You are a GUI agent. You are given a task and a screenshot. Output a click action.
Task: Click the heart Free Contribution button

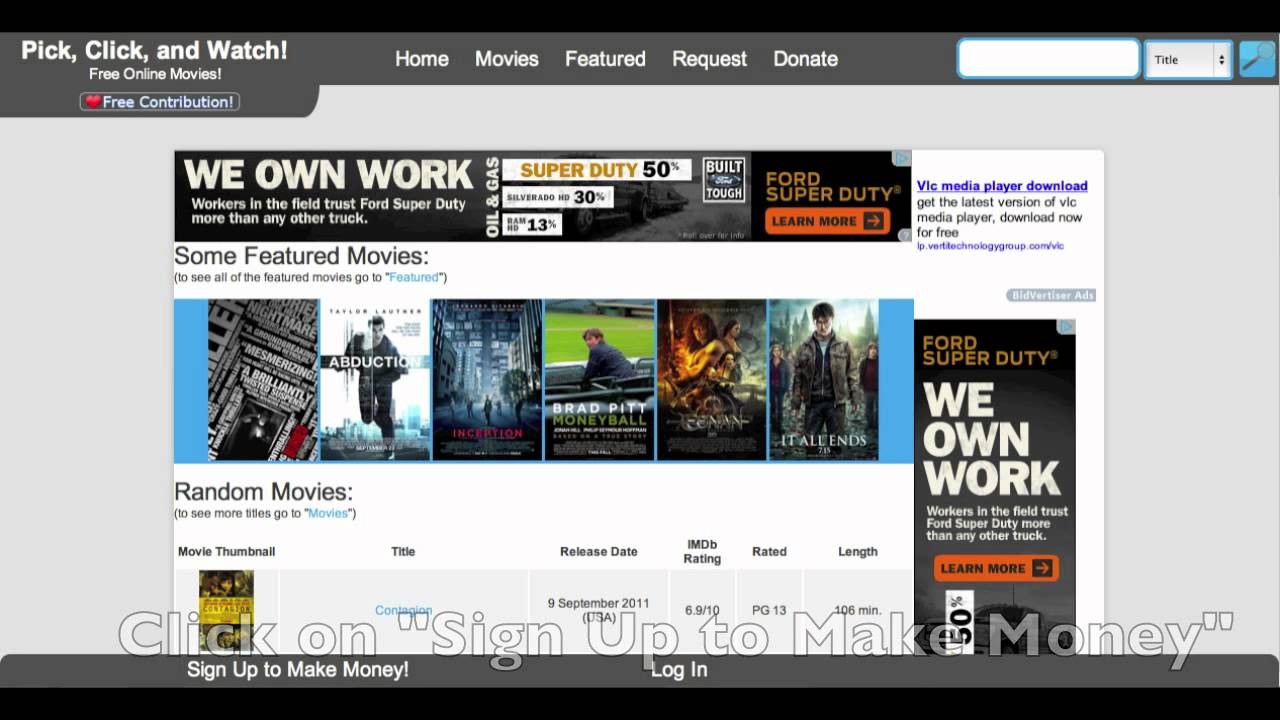coord(160,102)
